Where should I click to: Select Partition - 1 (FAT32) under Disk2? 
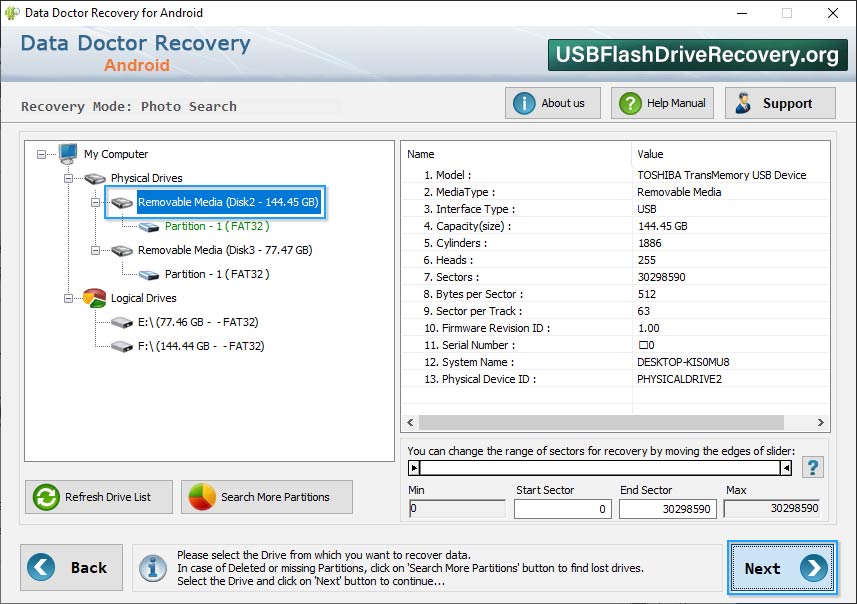217,226
